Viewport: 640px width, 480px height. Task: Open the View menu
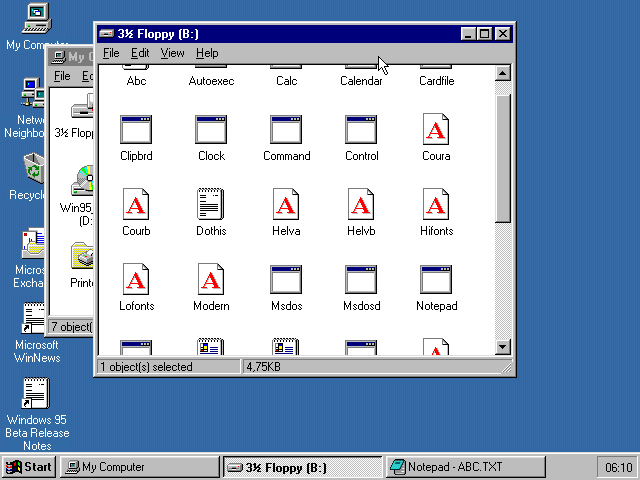tap(172, 53)
